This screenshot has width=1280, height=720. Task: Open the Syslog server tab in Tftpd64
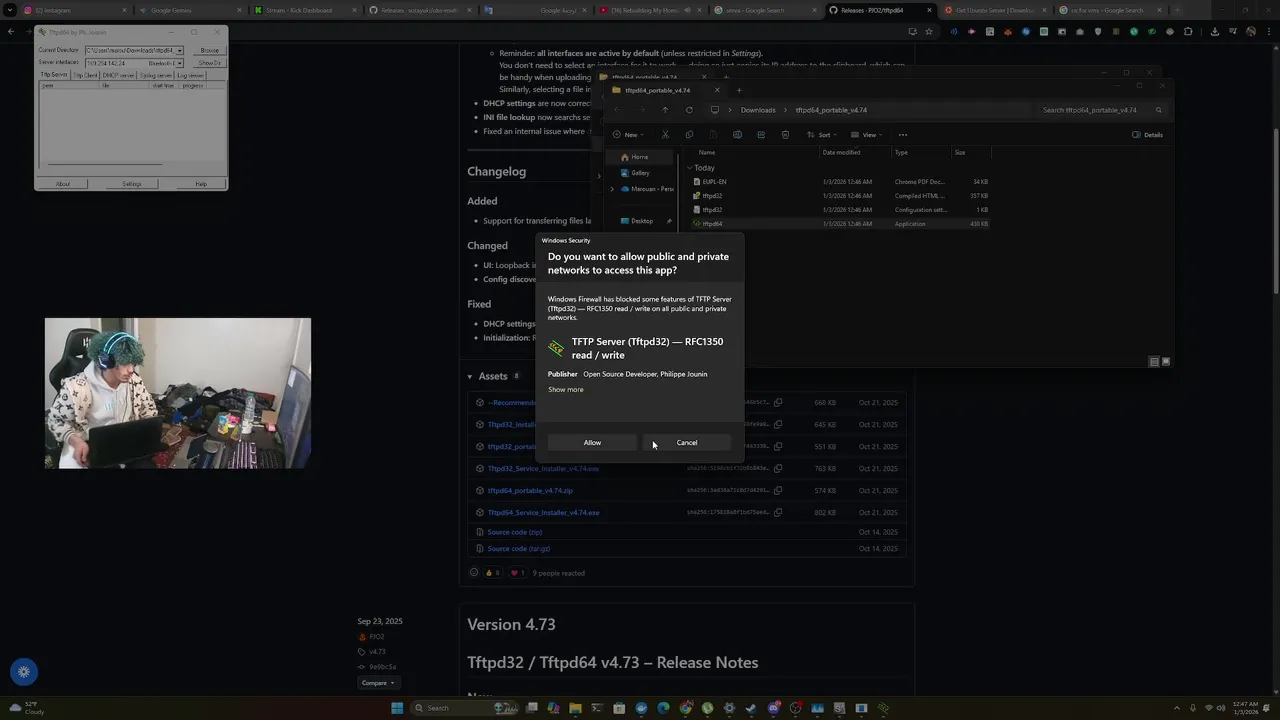pos(155,75)
